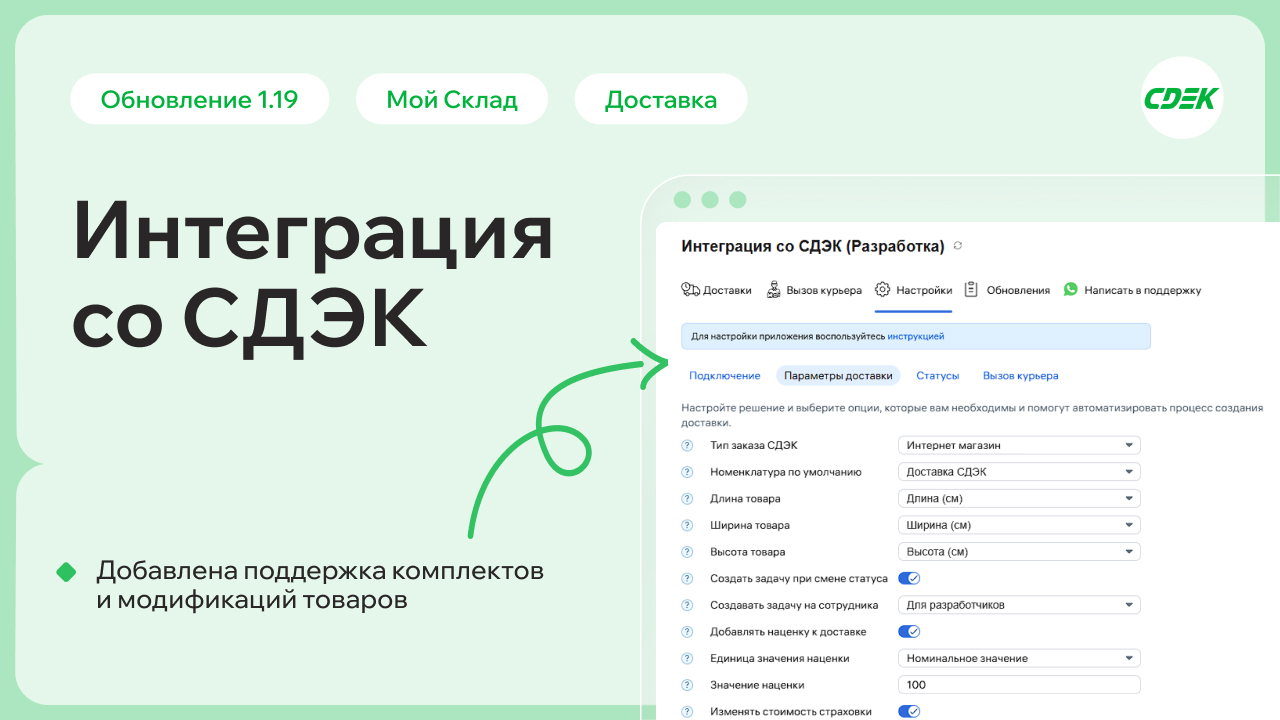
Task: Click help icon for Длина товара
Action: [x=687, y=499]
